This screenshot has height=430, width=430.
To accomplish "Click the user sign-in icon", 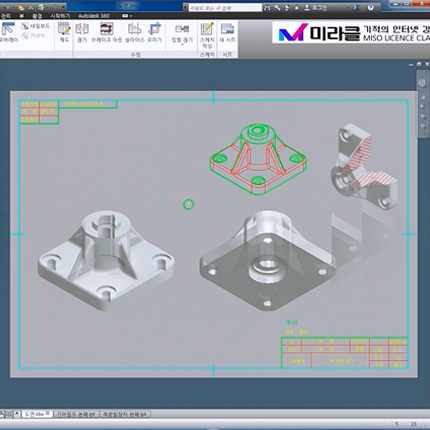I will pyautogui.click(x=307, y=7).
